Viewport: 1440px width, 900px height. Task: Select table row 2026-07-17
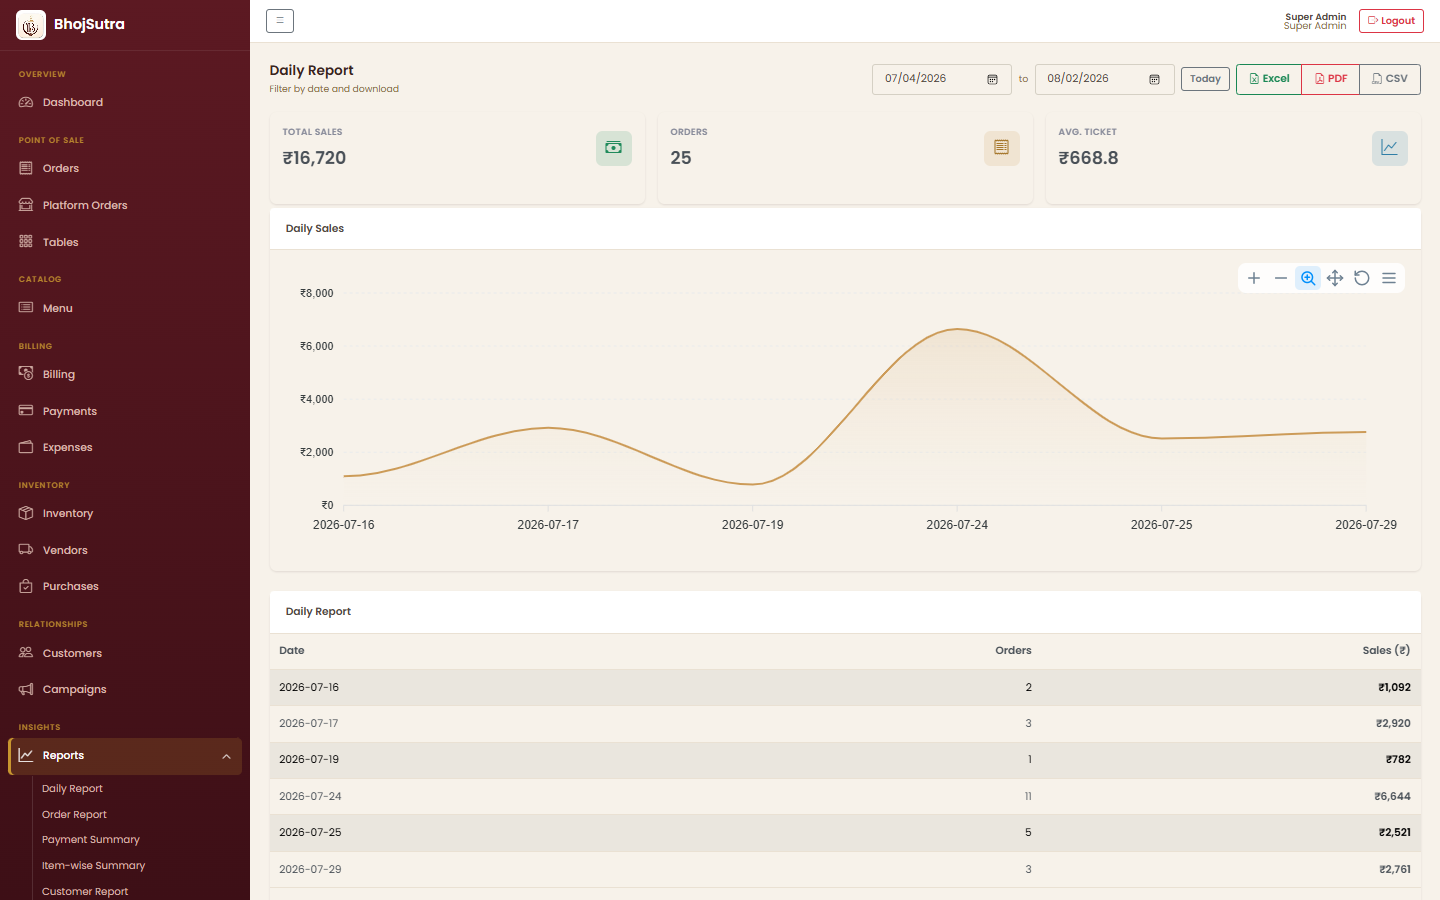[845, 724]
